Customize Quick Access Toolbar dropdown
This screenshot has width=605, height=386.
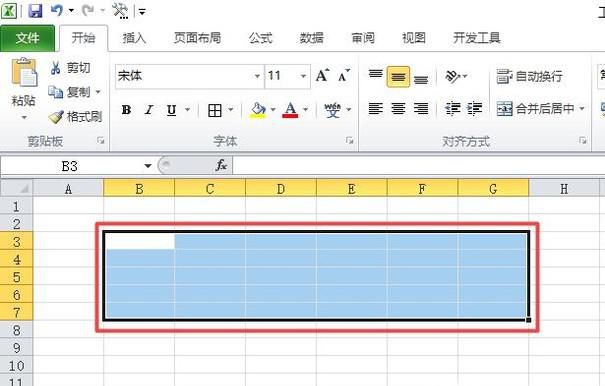[142, 12]
